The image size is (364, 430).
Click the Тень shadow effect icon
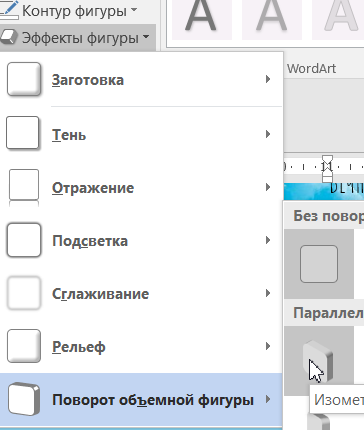click(23, 133)
